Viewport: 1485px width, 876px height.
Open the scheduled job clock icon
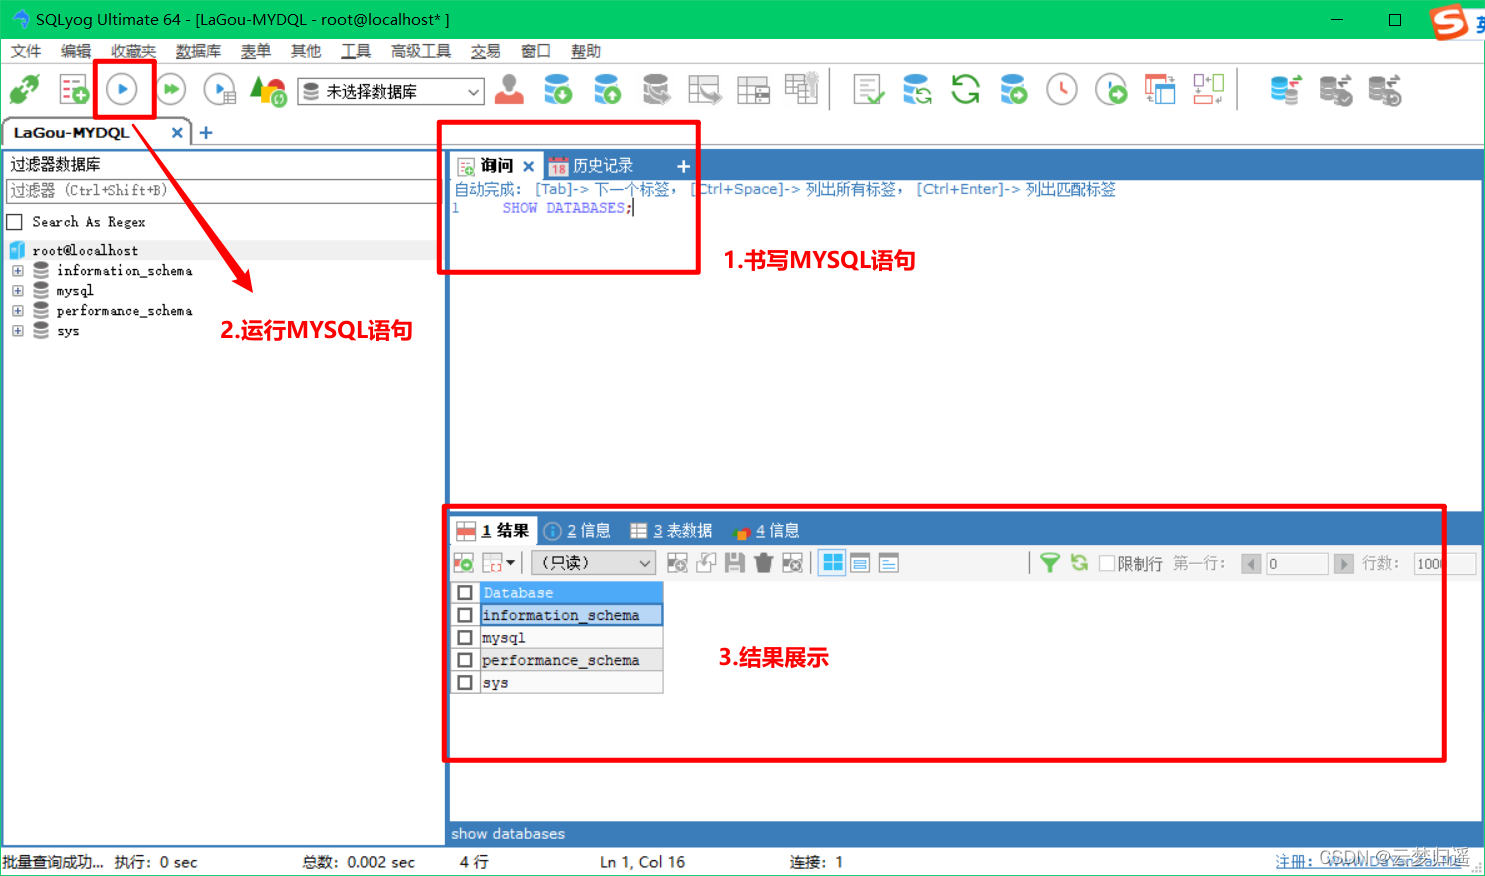[1062, 90]
